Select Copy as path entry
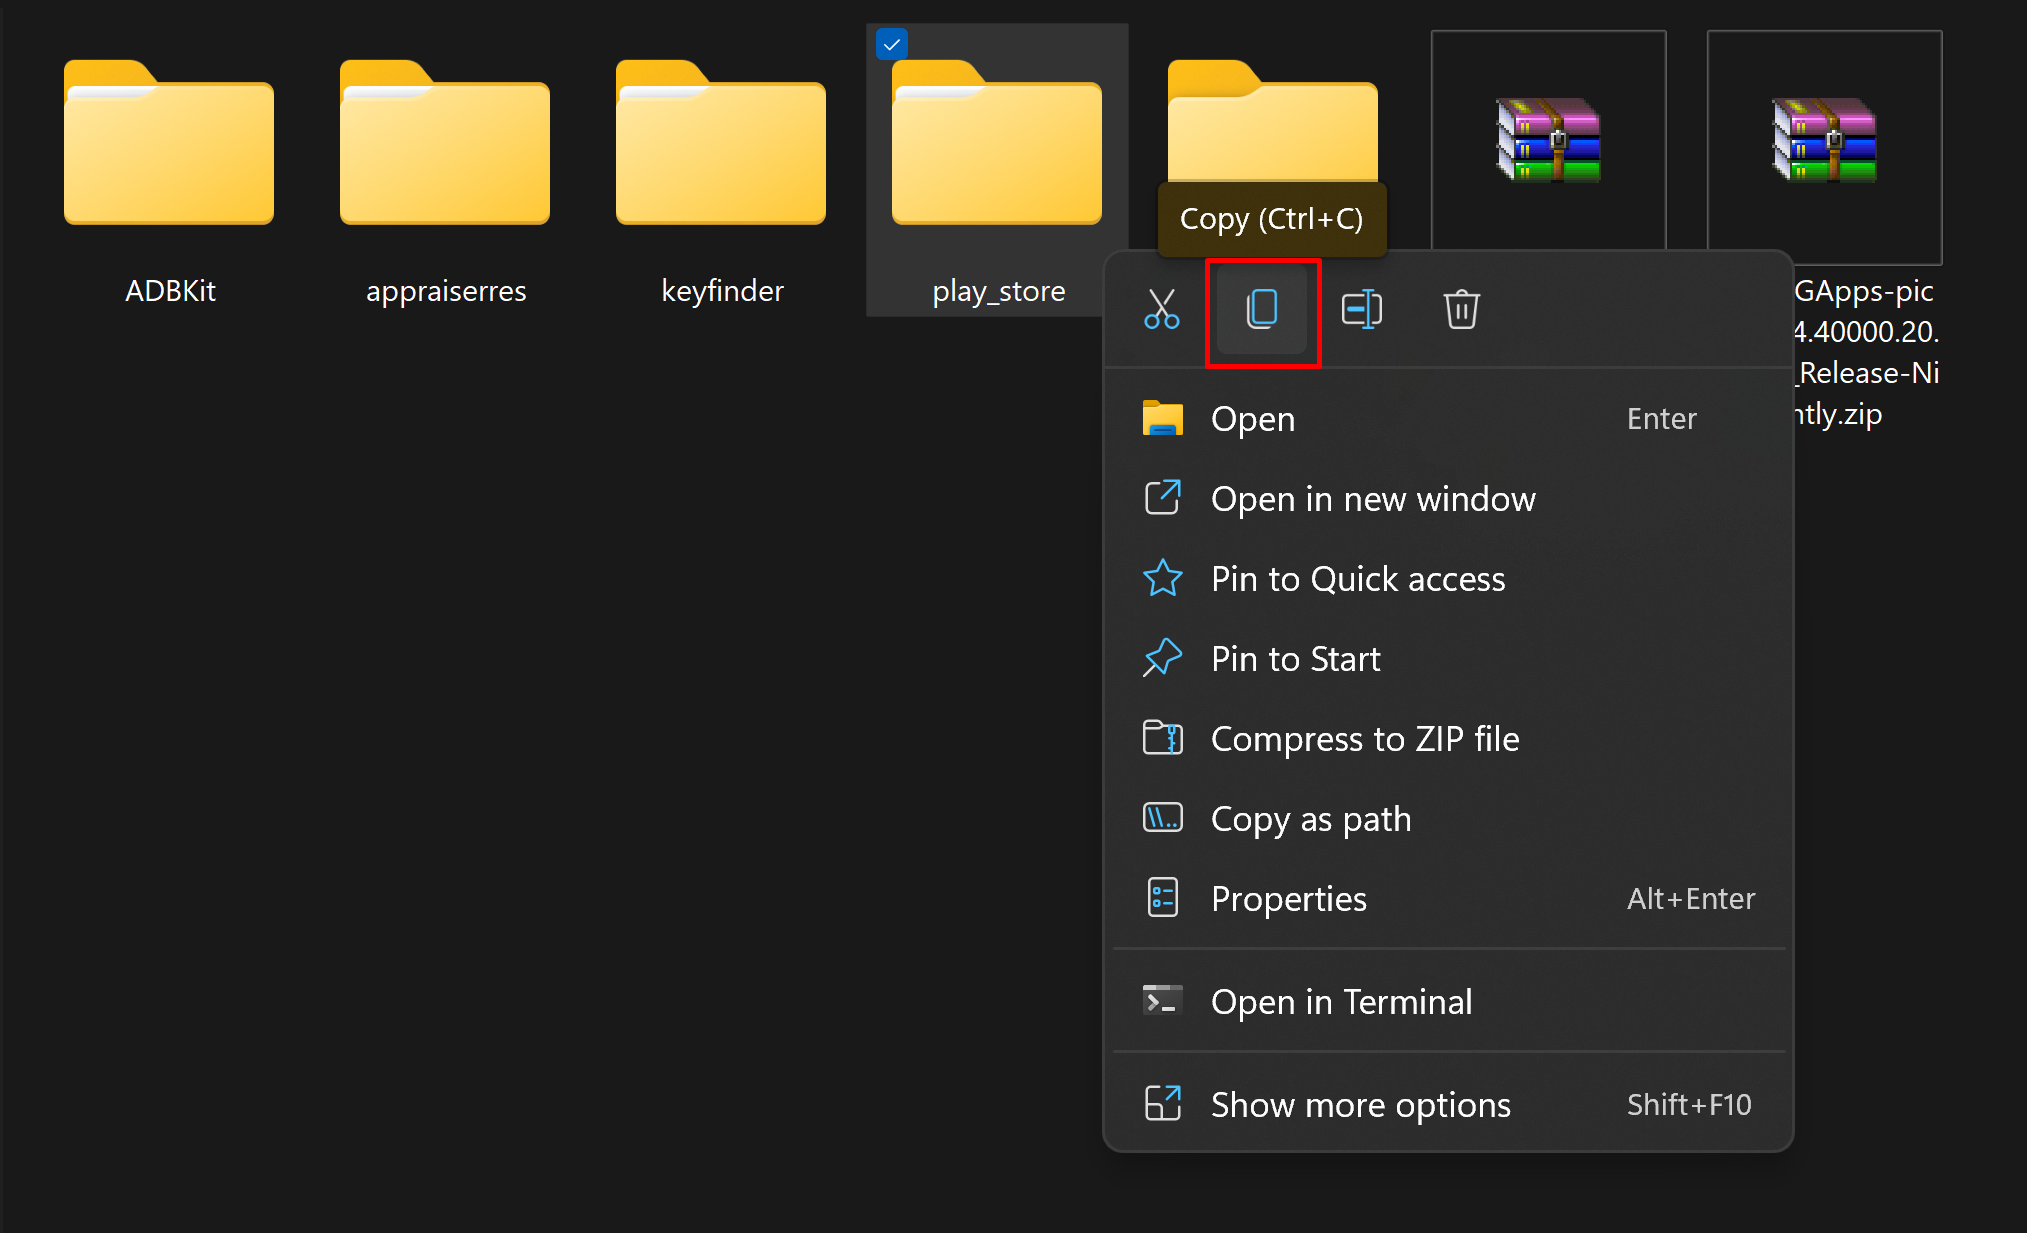This screenshot has width=2027, height=1233. click(x=1310, y=819)
